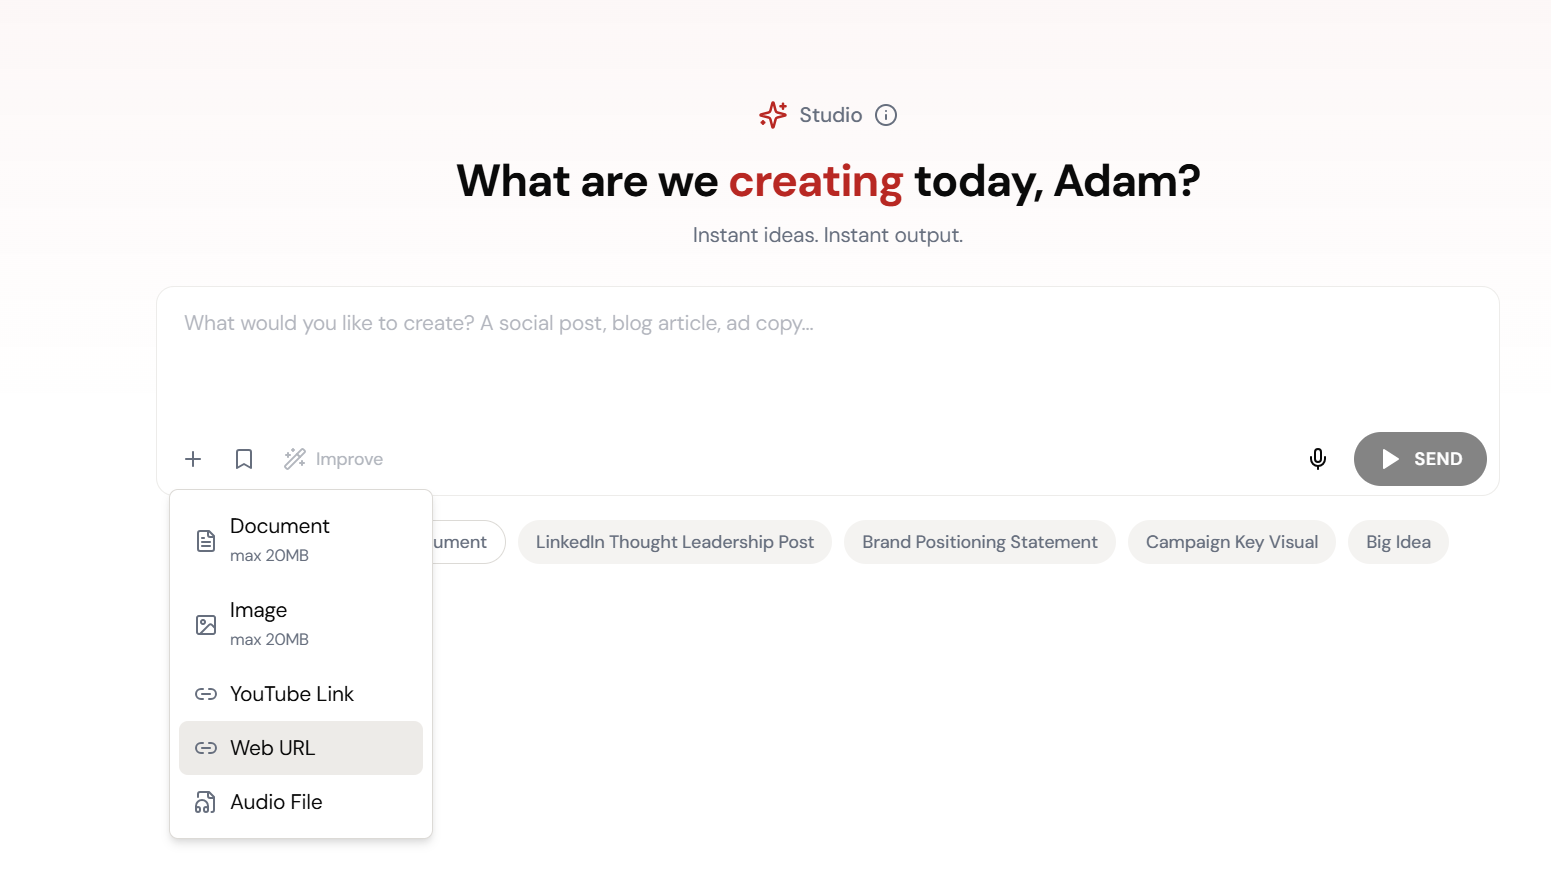Click the microphone voice input icon

pos(1317,458)
